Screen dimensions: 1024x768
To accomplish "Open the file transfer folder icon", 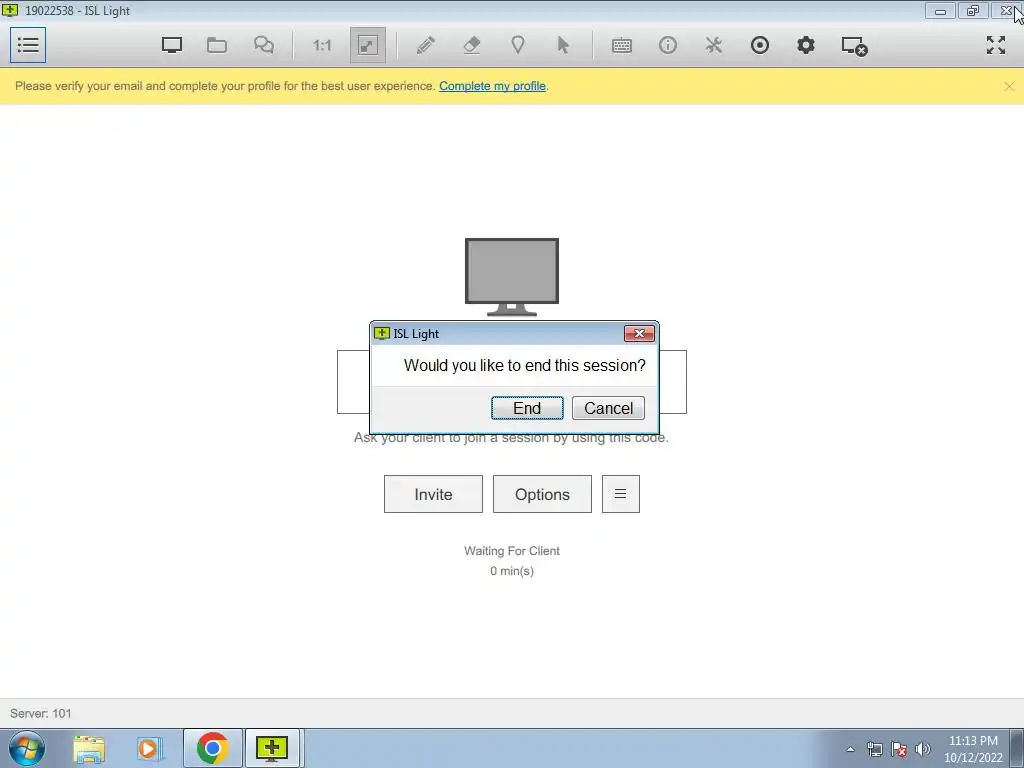I will coord(217,45).
